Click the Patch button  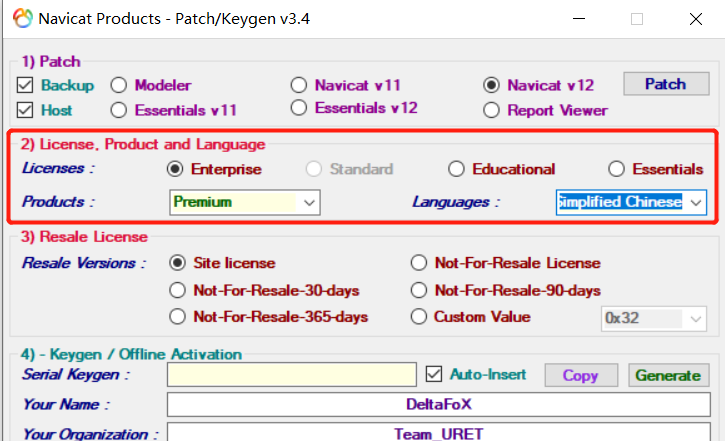coord(666,84)
